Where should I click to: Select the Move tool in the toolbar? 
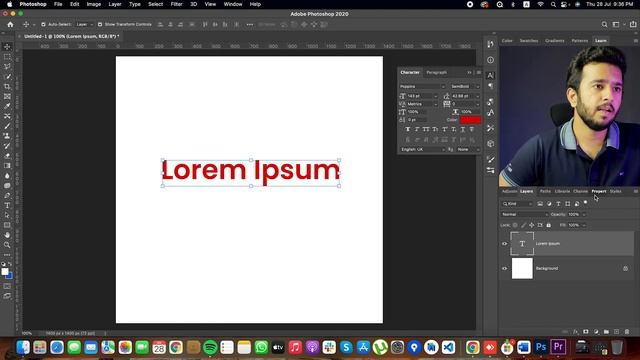tap(7, 47)
